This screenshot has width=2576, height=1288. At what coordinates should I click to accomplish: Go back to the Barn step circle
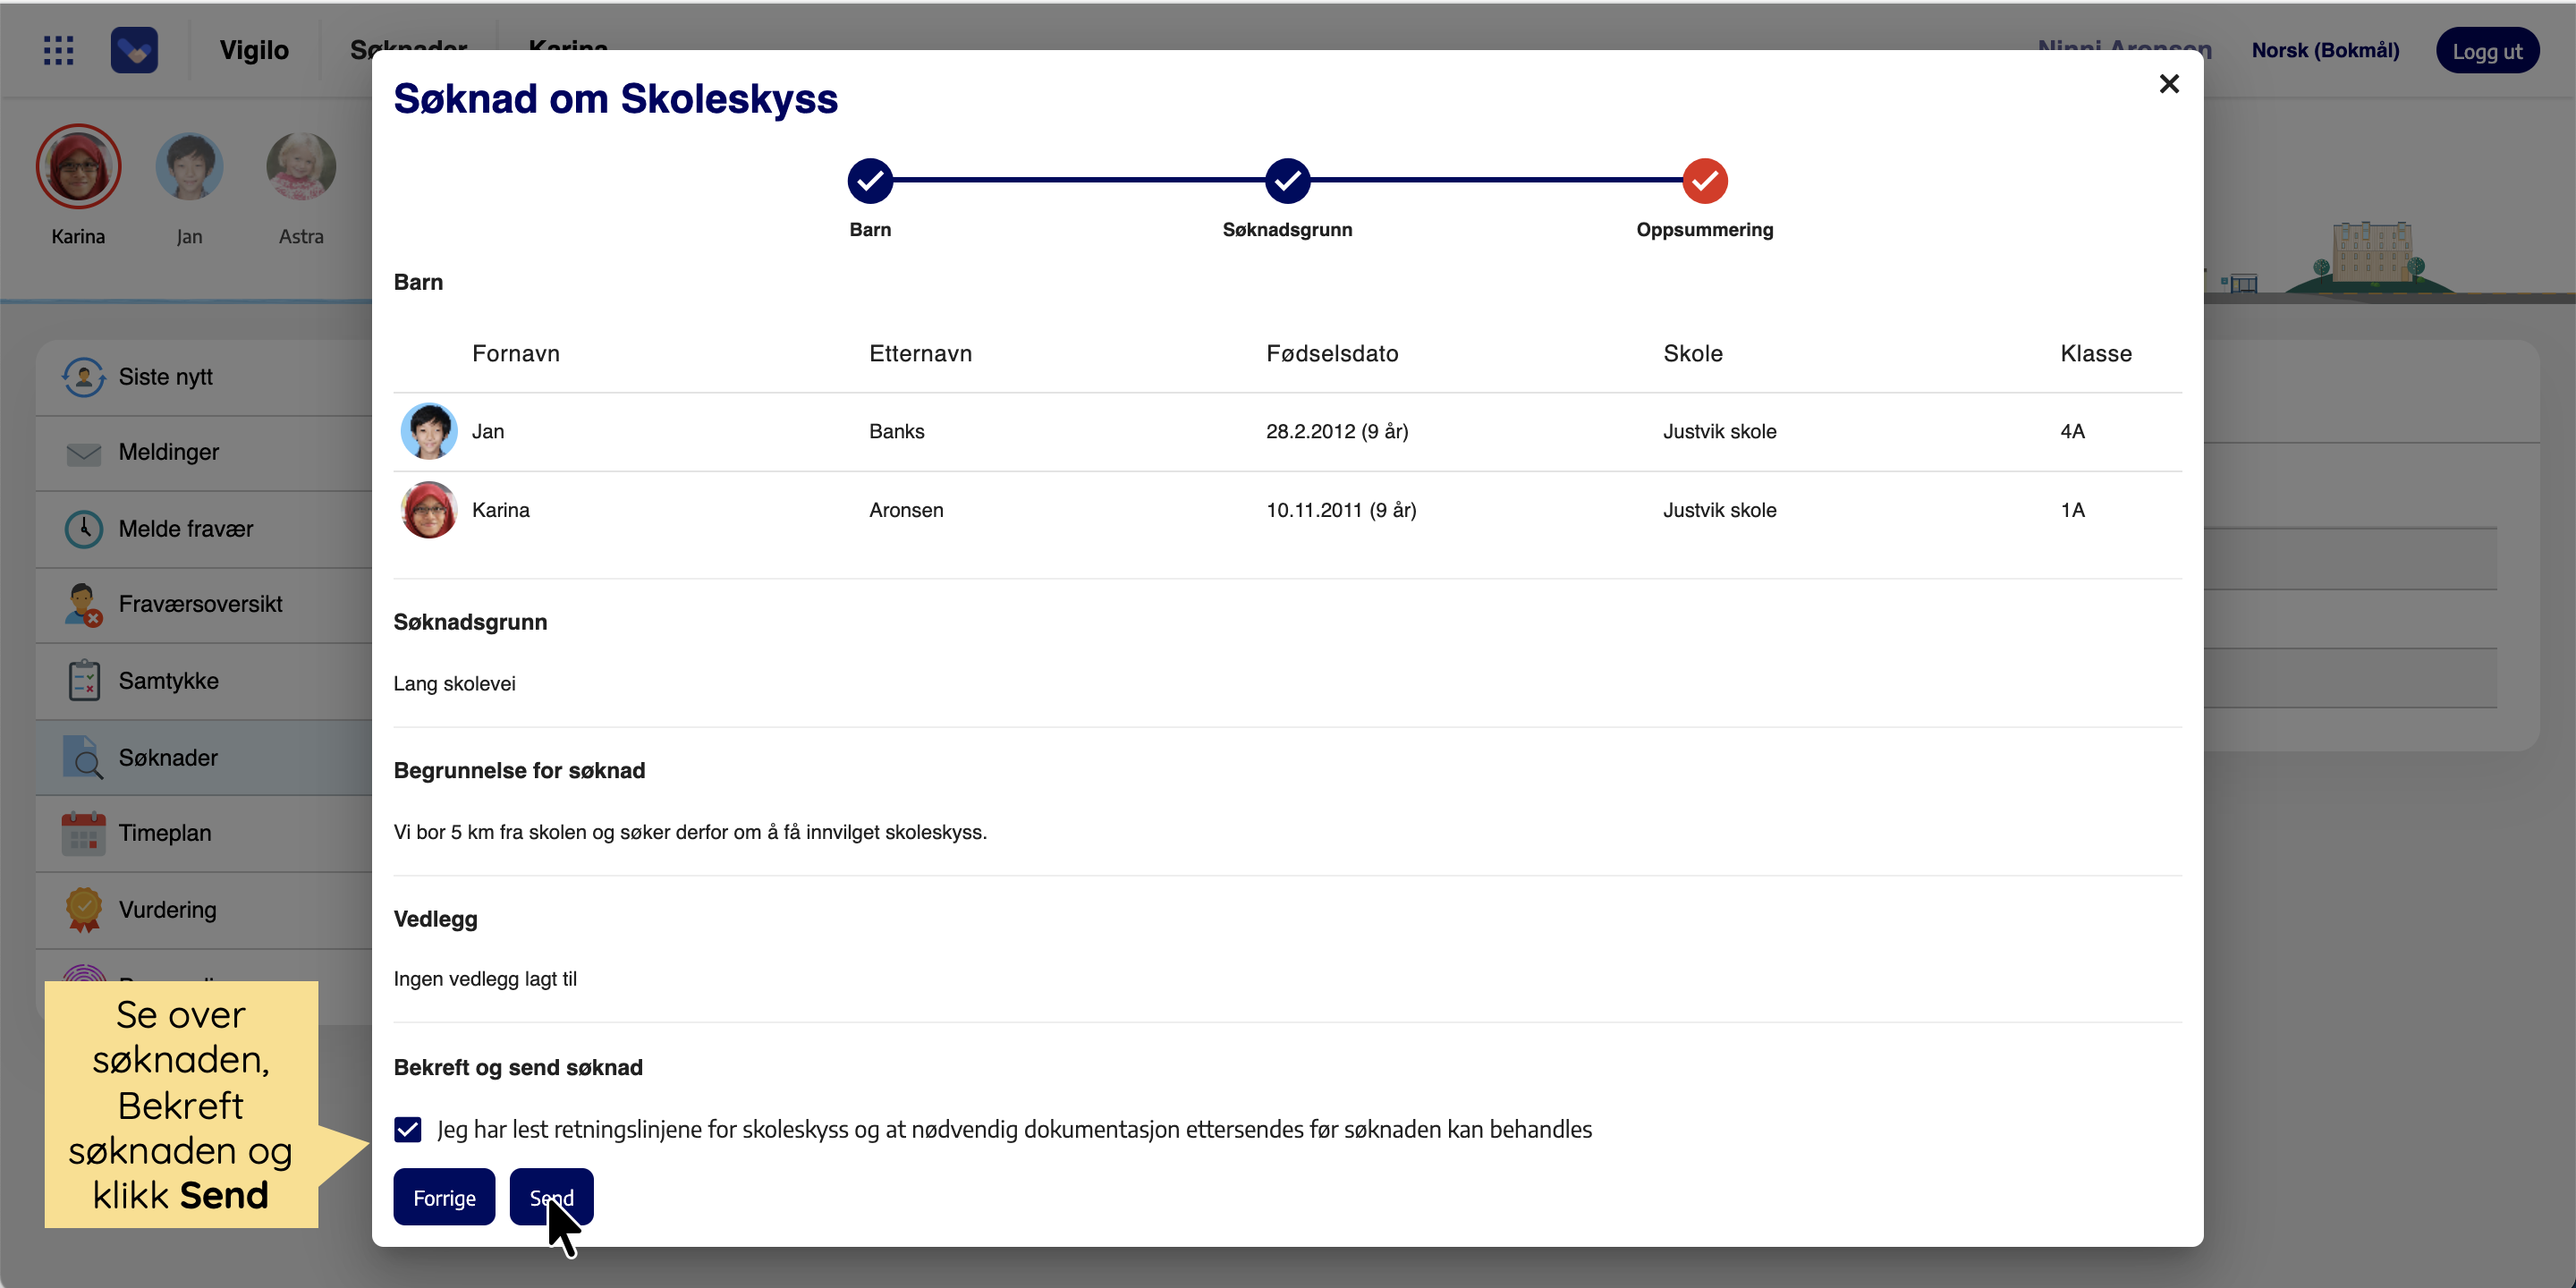(x=870, y=181)
